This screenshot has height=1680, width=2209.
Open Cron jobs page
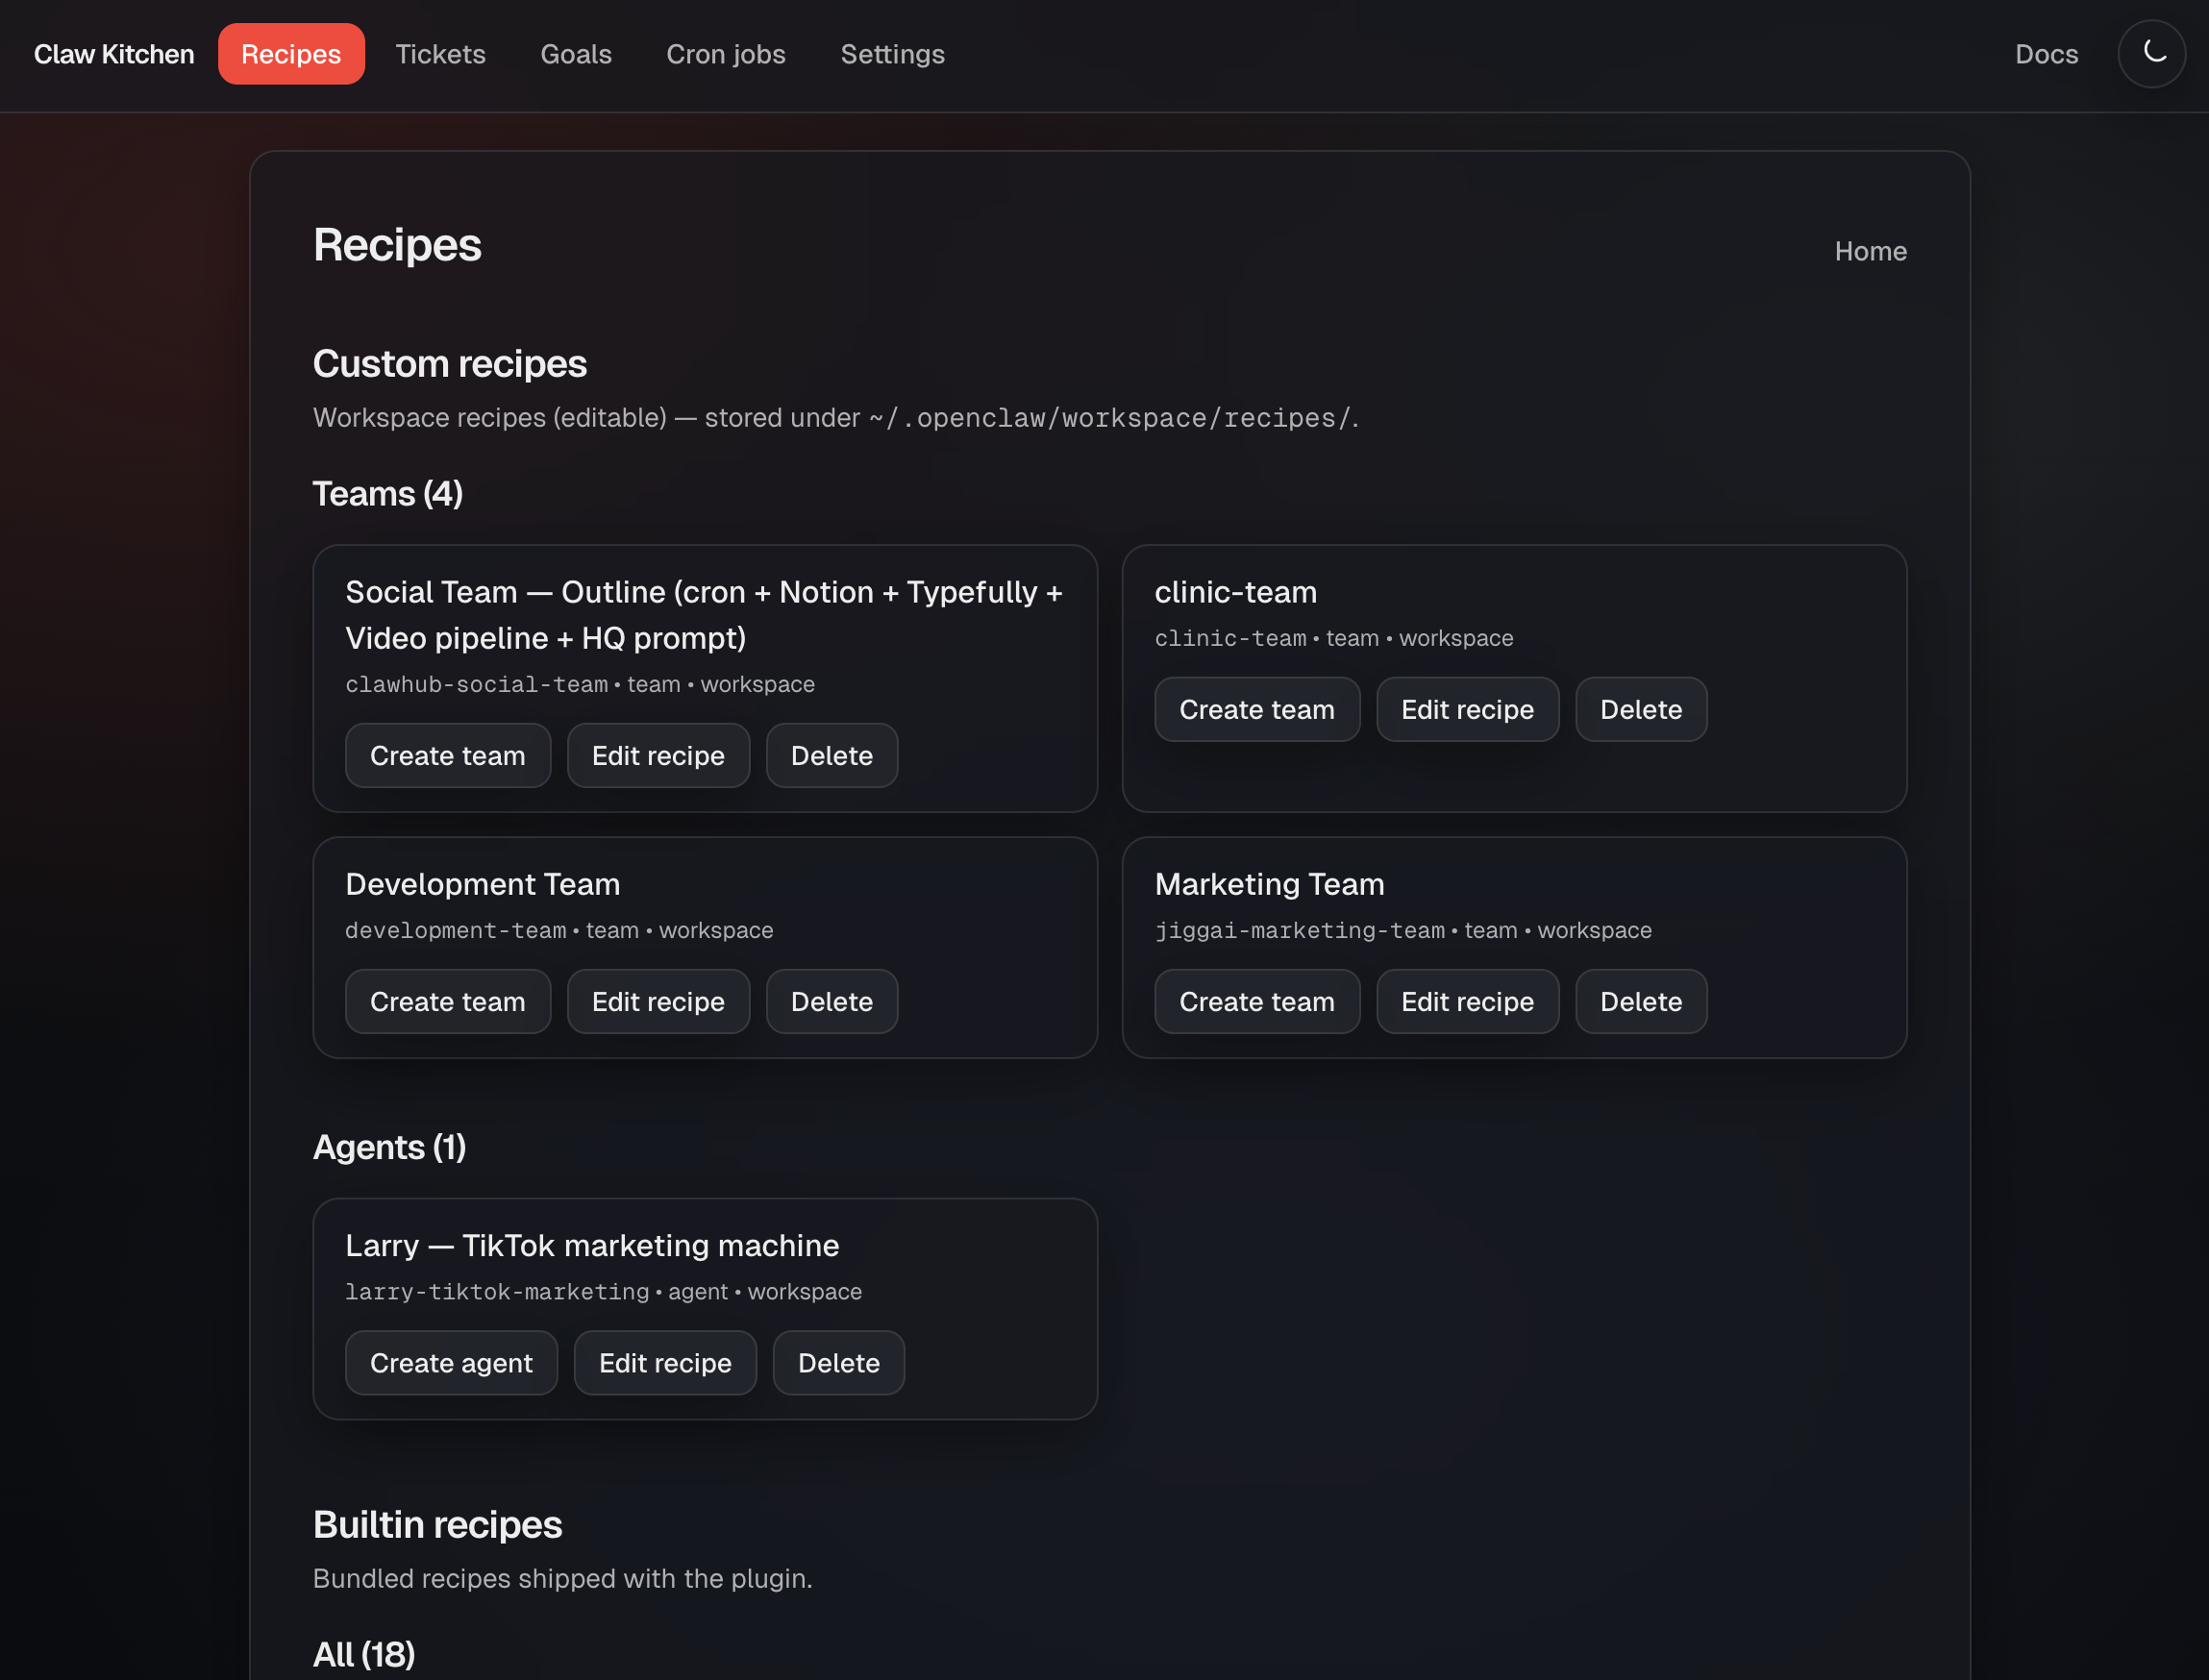tap(726, 54)
